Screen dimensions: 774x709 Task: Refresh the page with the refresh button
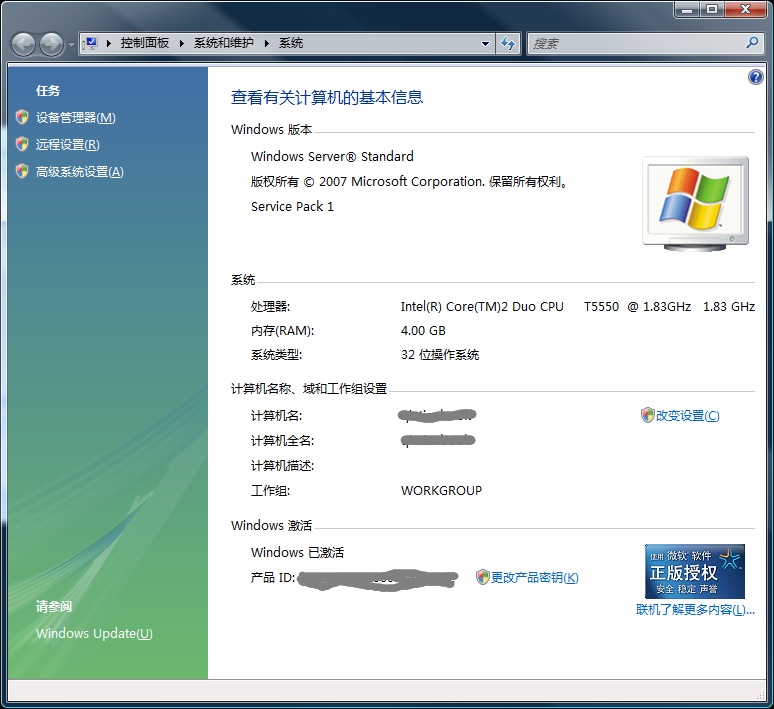pos(508,44)
